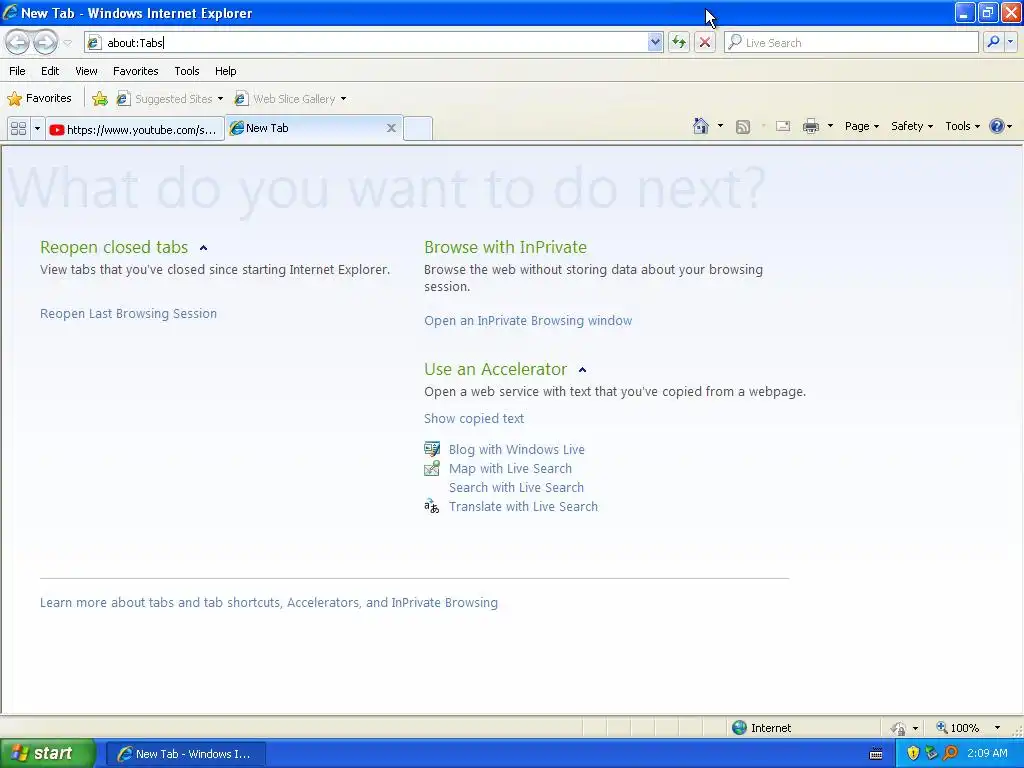Click the Search magnifier button
This screenshot has width=1024, height=768.
(993, 42)
